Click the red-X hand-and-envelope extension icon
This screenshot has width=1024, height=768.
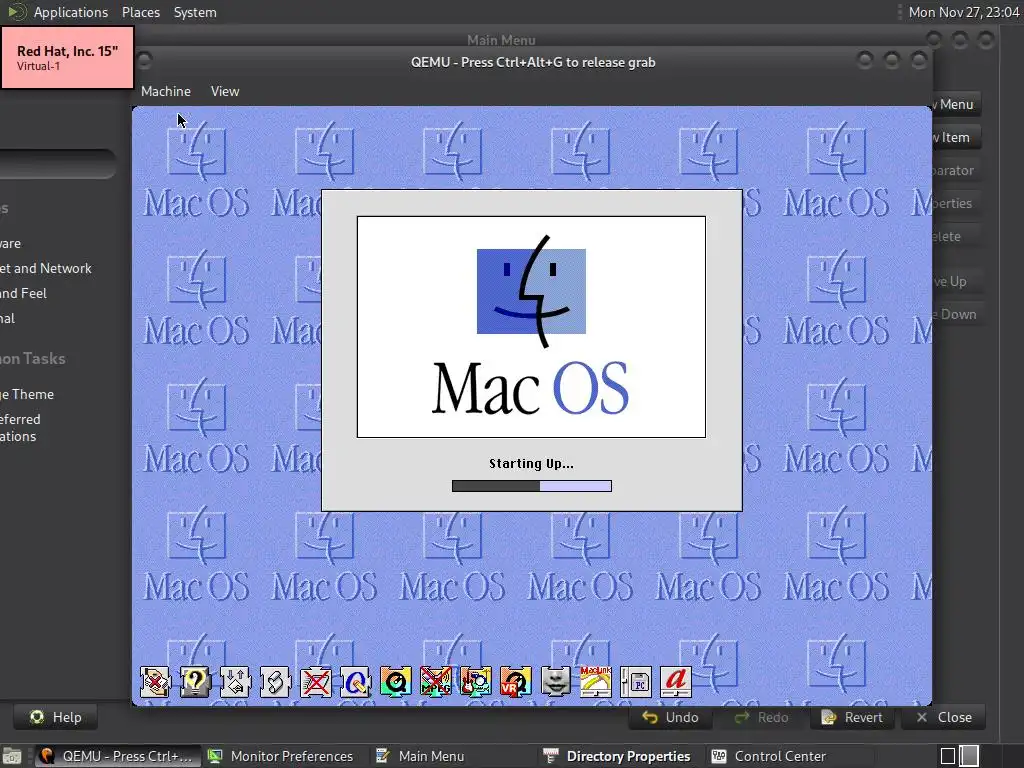(155, 682)
